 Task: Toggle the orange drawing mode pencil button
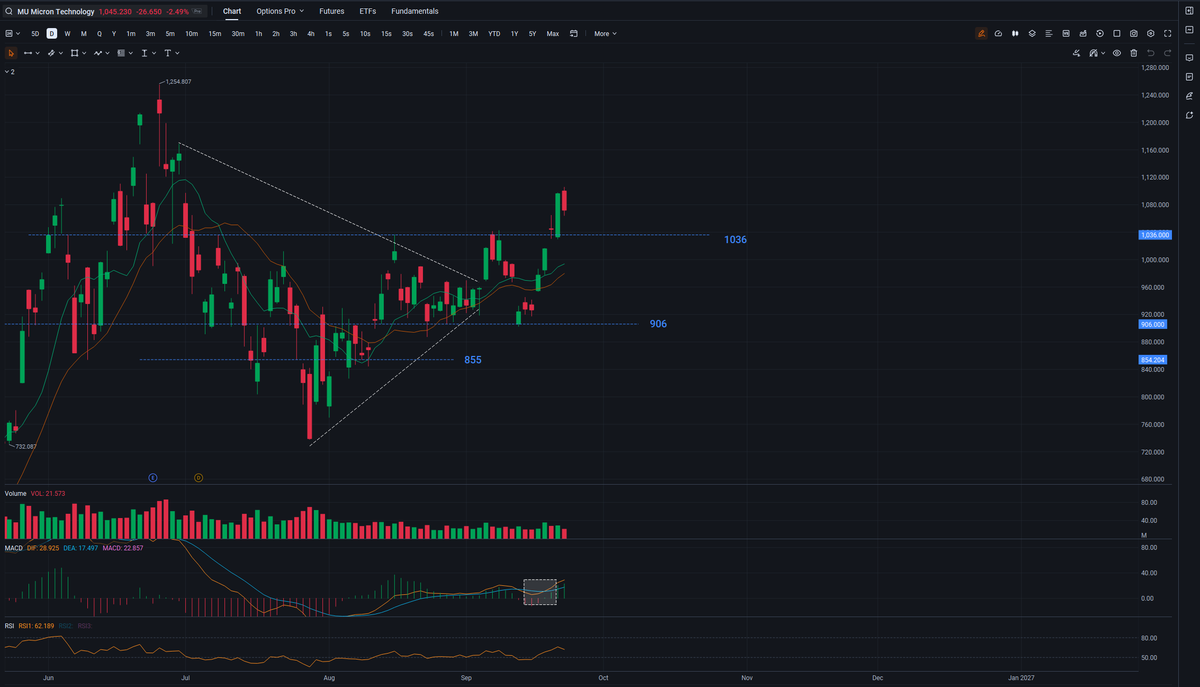pyautogui.click(x=982, y=33)
